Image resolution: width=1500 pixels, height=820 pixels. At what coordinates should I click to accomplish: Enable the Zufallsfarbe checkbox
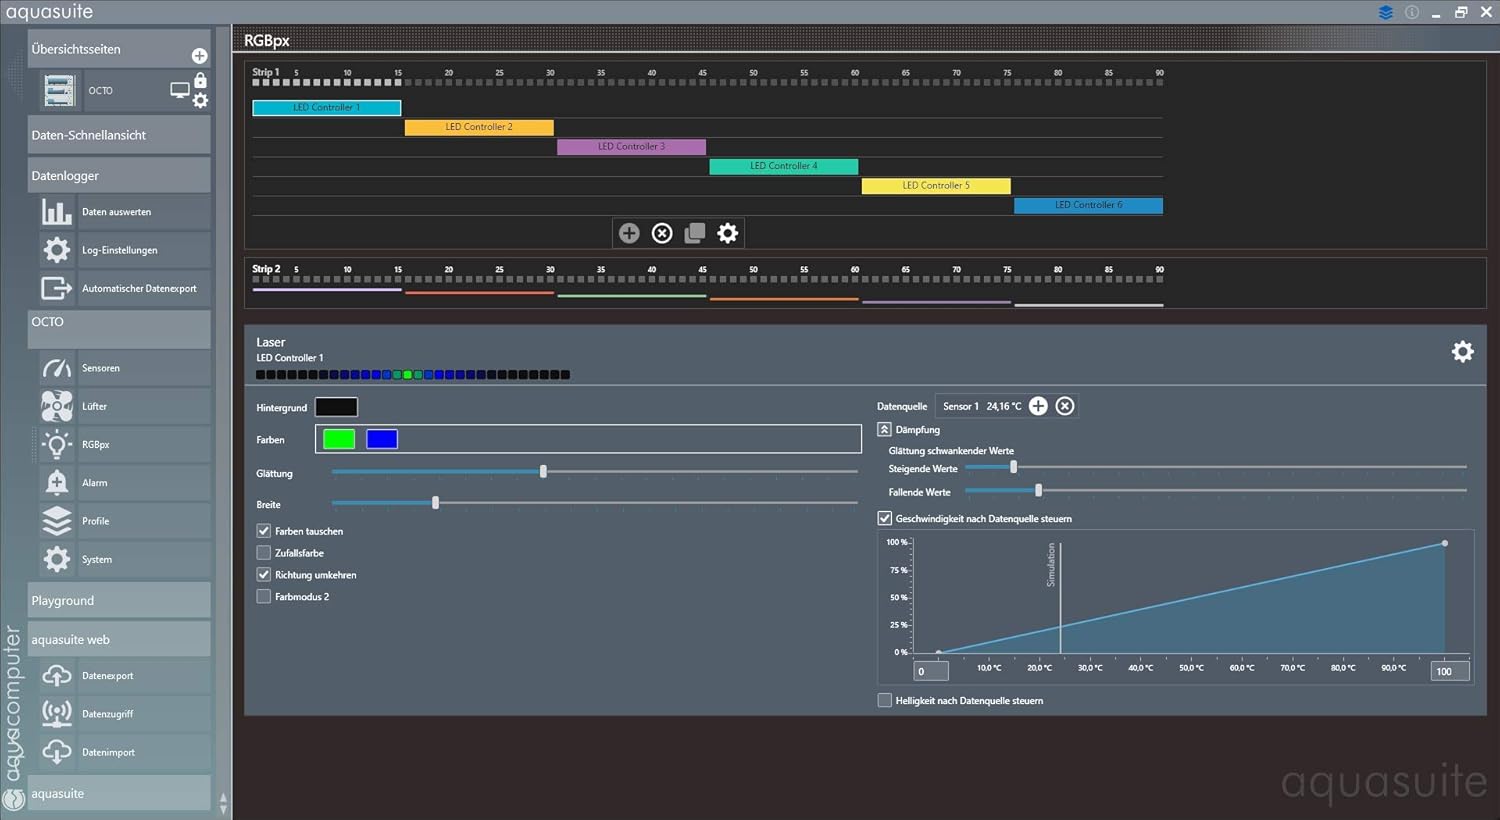pyautogui.click(x=263, y=553)
